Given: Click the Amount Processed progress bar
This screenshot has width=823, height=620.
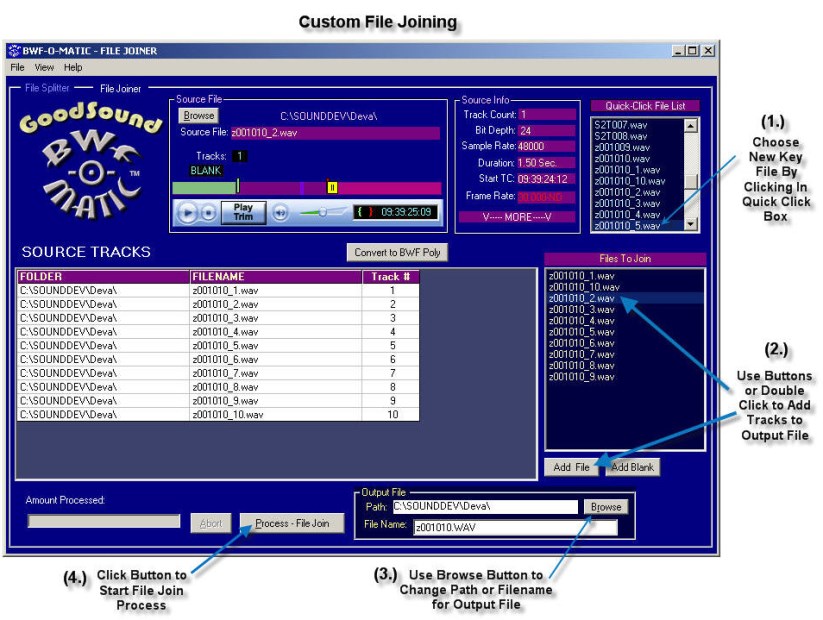Looking at the screenshot, I should [104, 521].
